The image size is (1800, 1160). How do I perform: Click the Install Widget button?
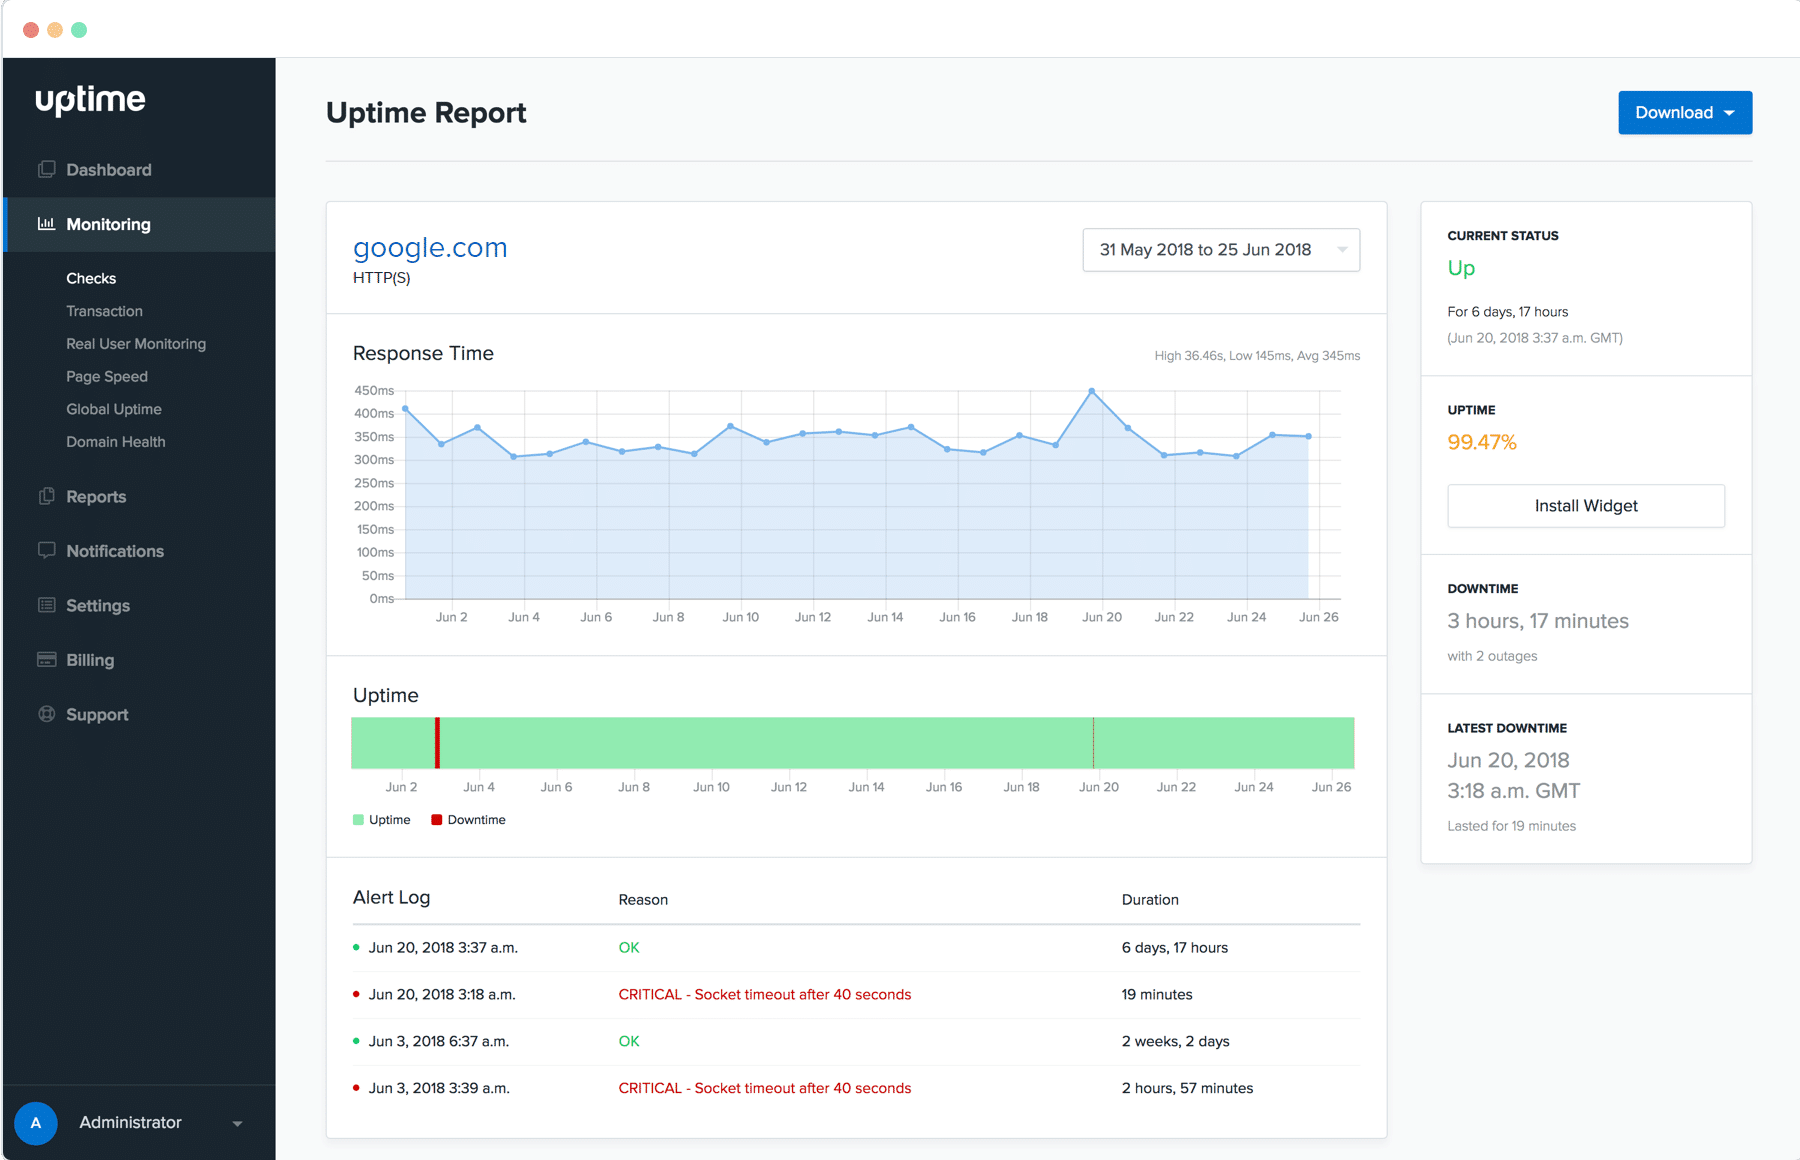[x=1585, y=506]
